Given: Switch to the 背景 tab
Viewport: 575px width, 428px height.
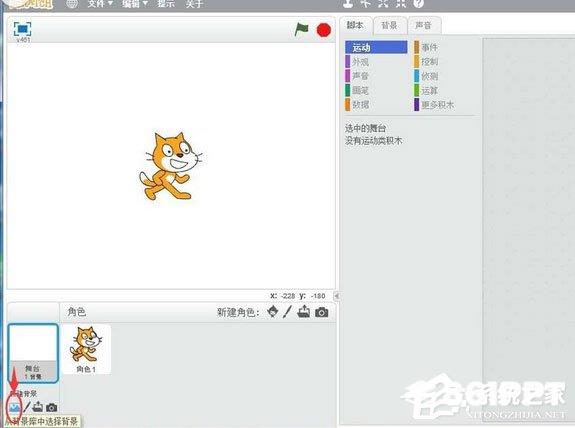Looking at the screenshot, I should click(x=389, y=26).
